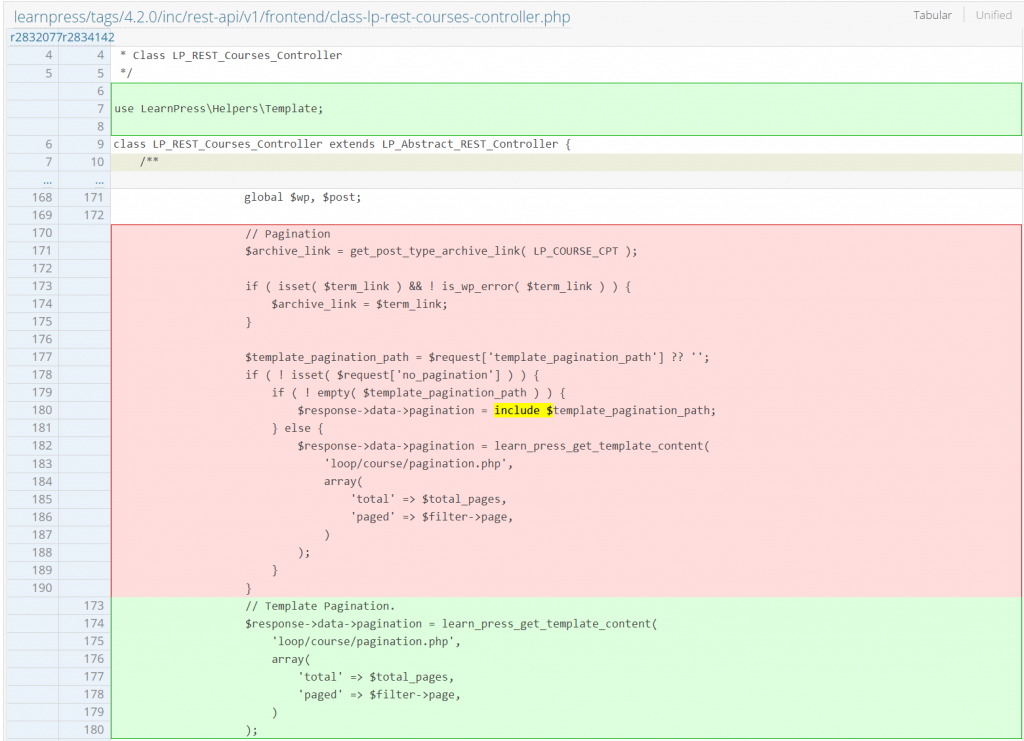This screenshot has width=1024, height=741.
Task: Open the class-lp-rest-courses-controller.php file path link
Action: coord(291,17)
